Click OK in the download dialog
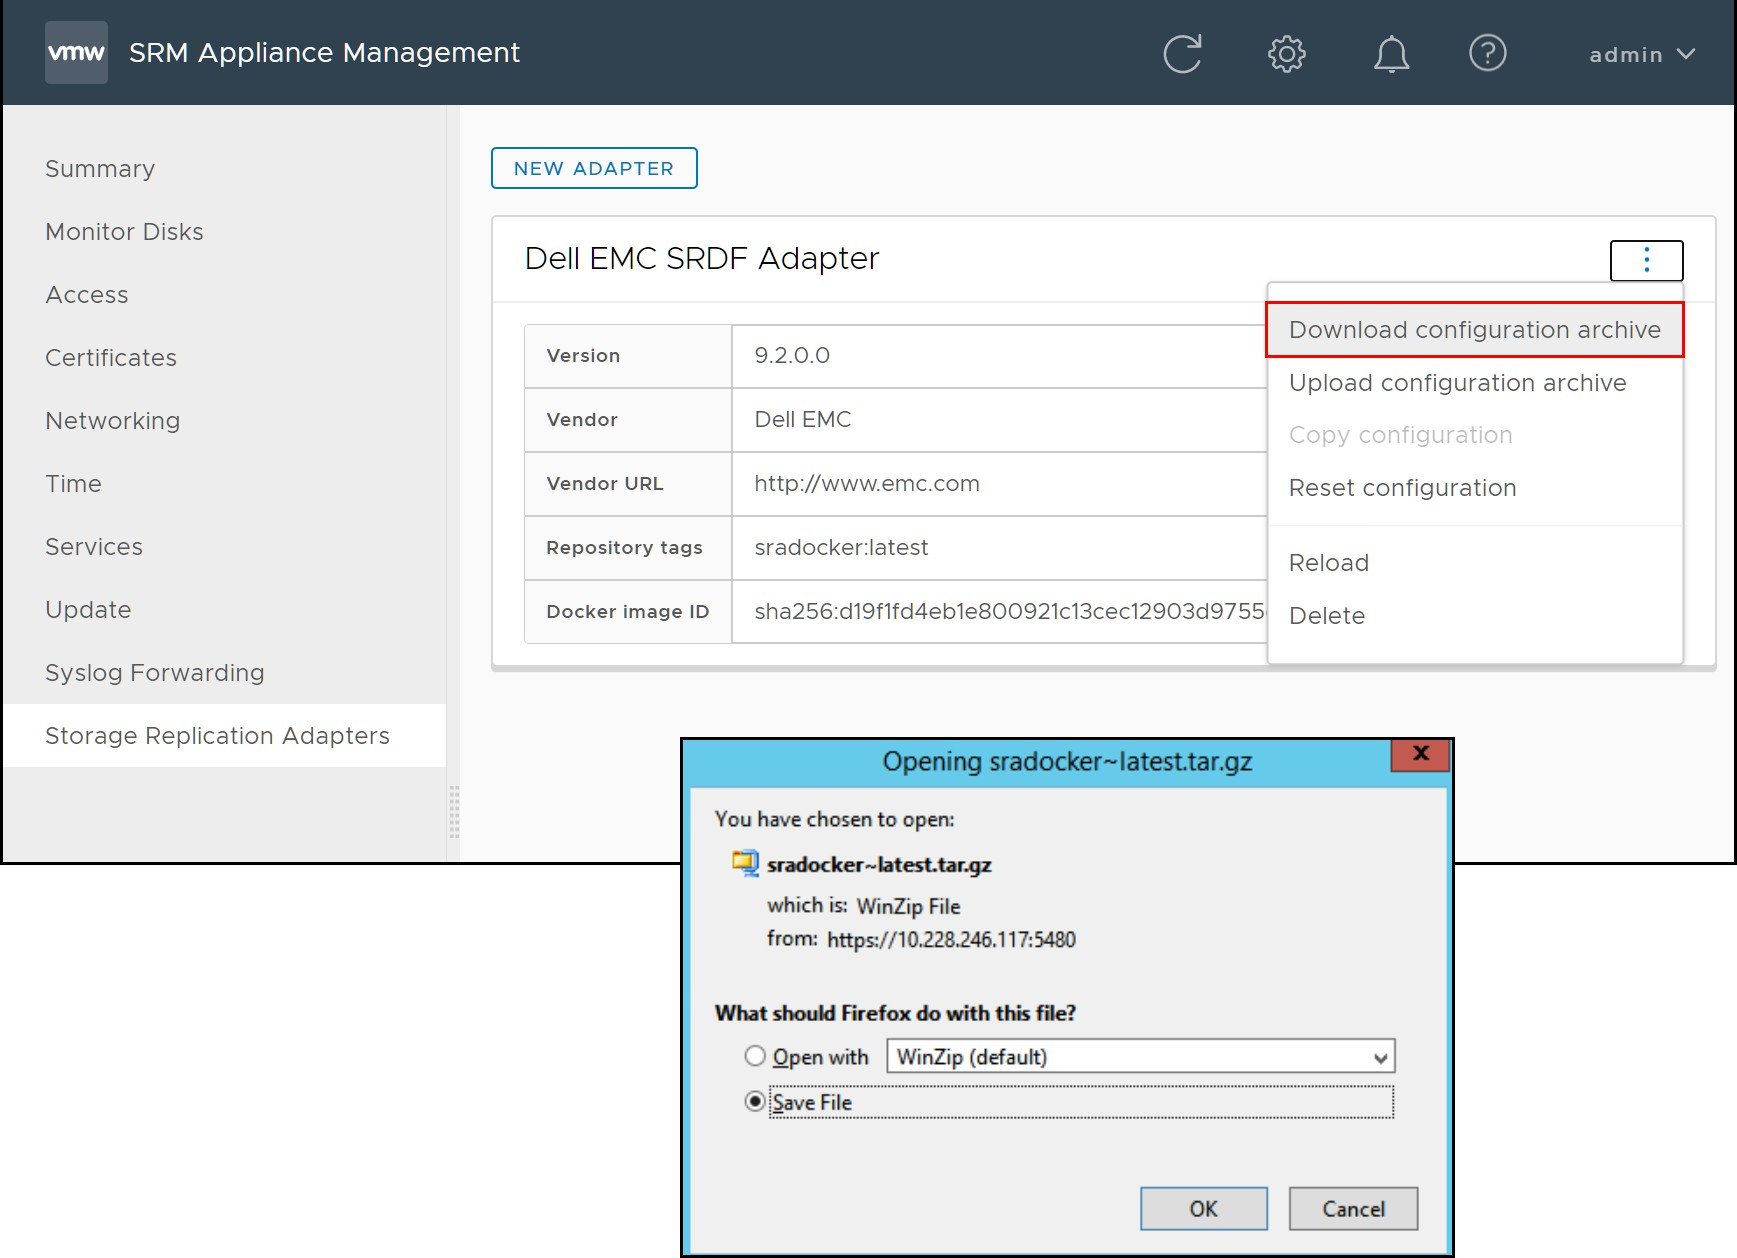 tap(1204, 1209)
